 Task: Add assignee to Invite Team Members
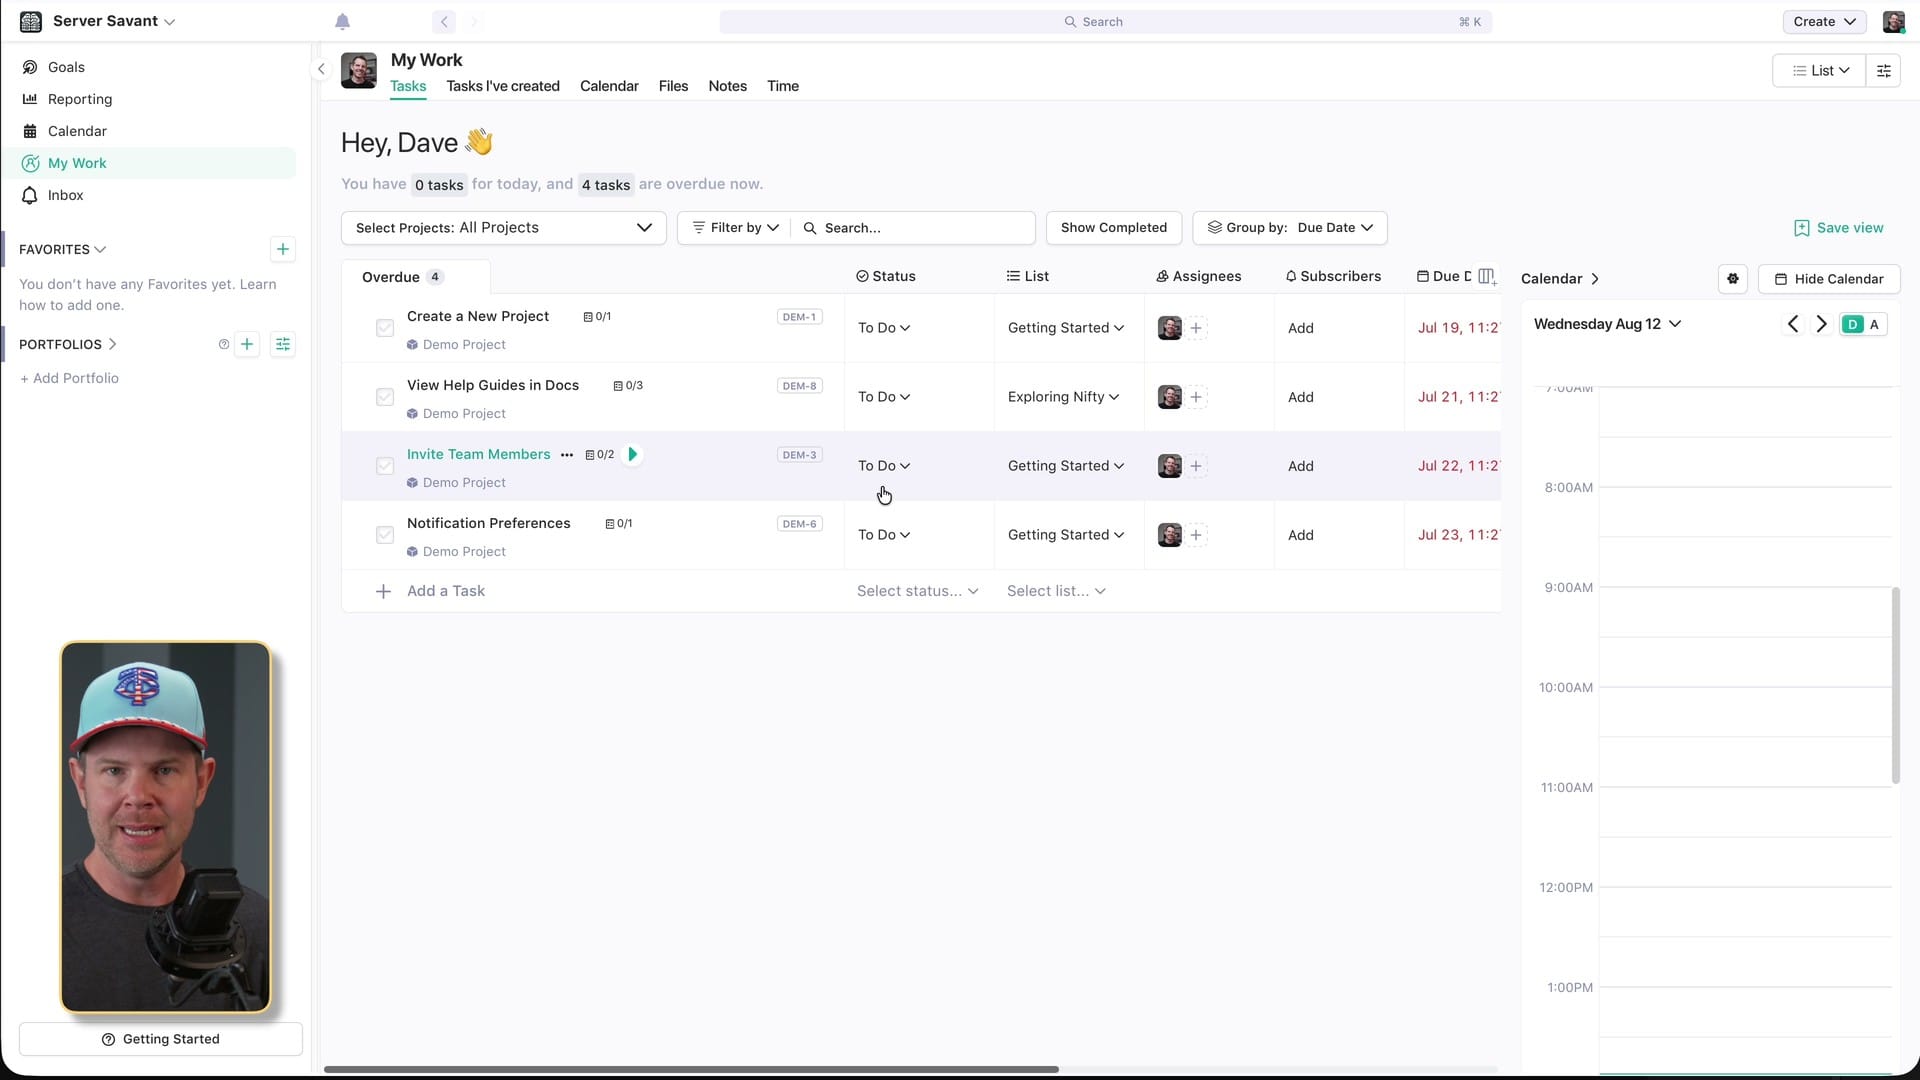pos(1196,466)
